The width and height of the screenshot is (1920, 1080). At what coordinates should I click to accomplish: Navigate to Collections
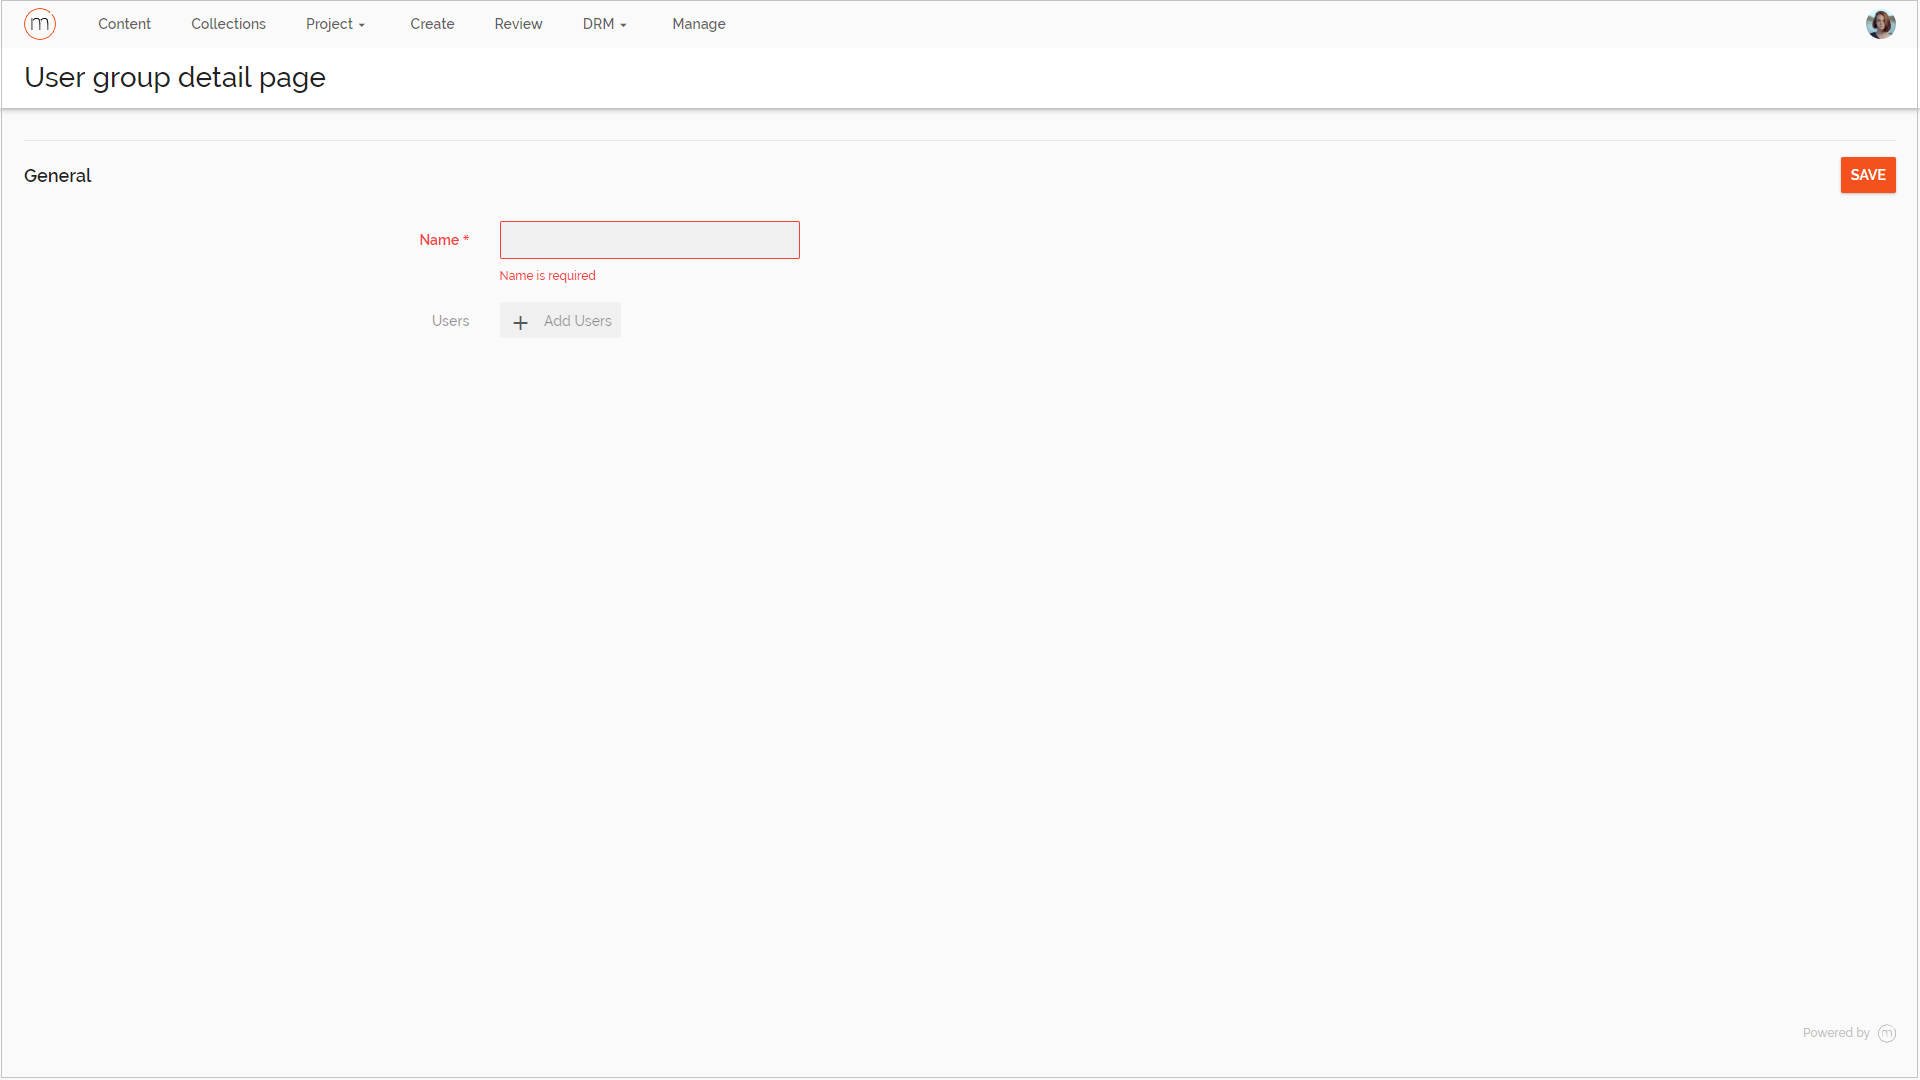pos(228,24)
